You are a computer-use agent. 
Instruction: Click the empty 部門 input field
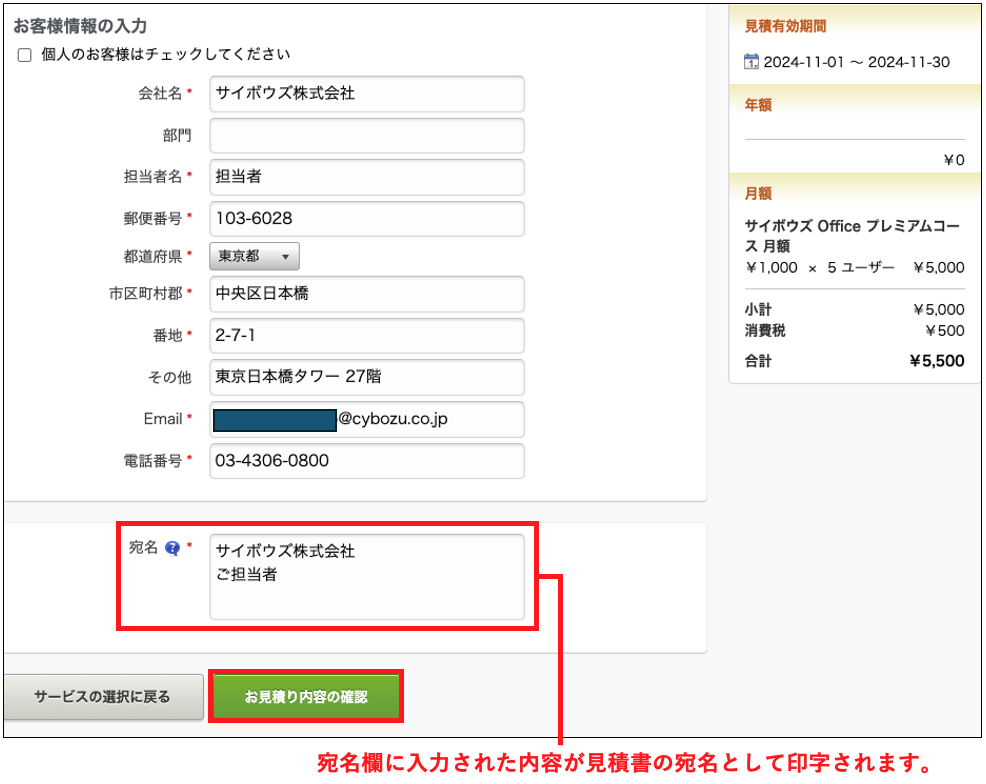(366, 135)
